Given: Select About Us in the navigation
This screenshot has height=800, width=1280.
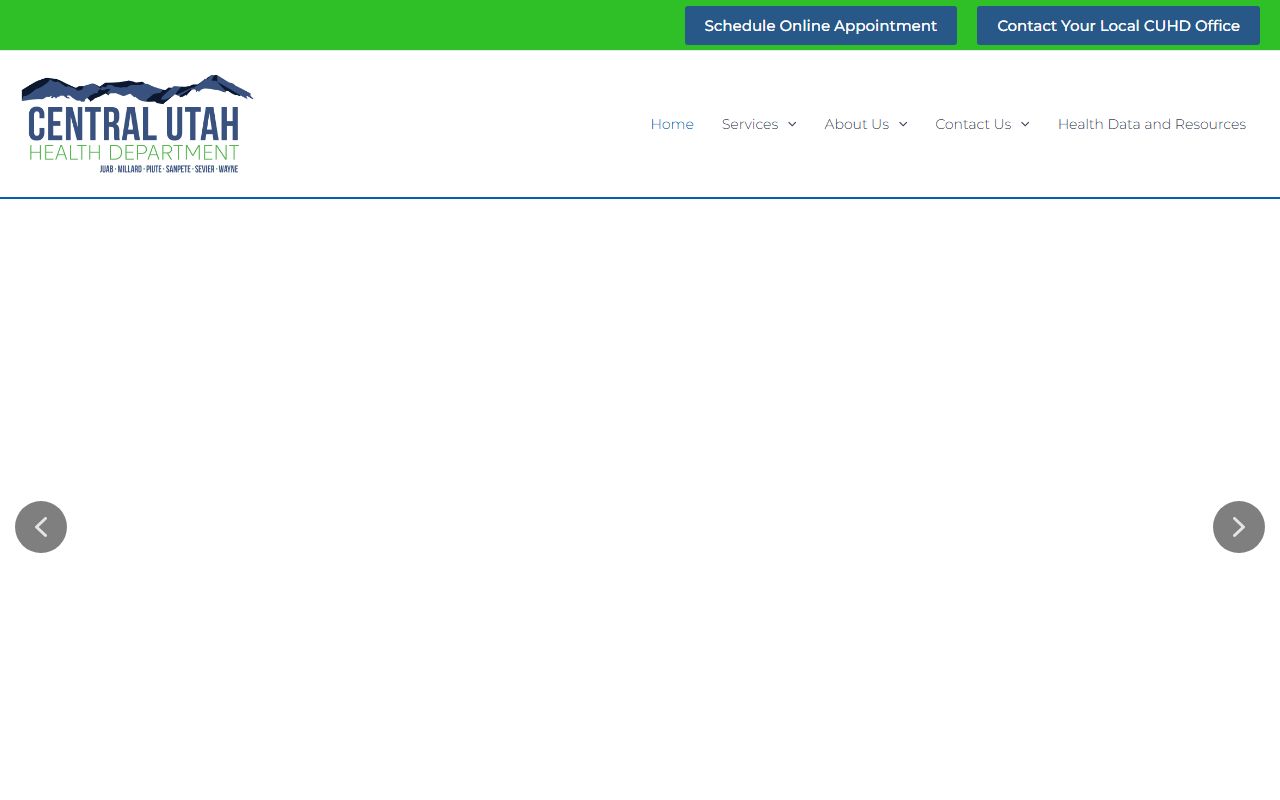Looking at the screenshot, I should click(x=856, y=124).
